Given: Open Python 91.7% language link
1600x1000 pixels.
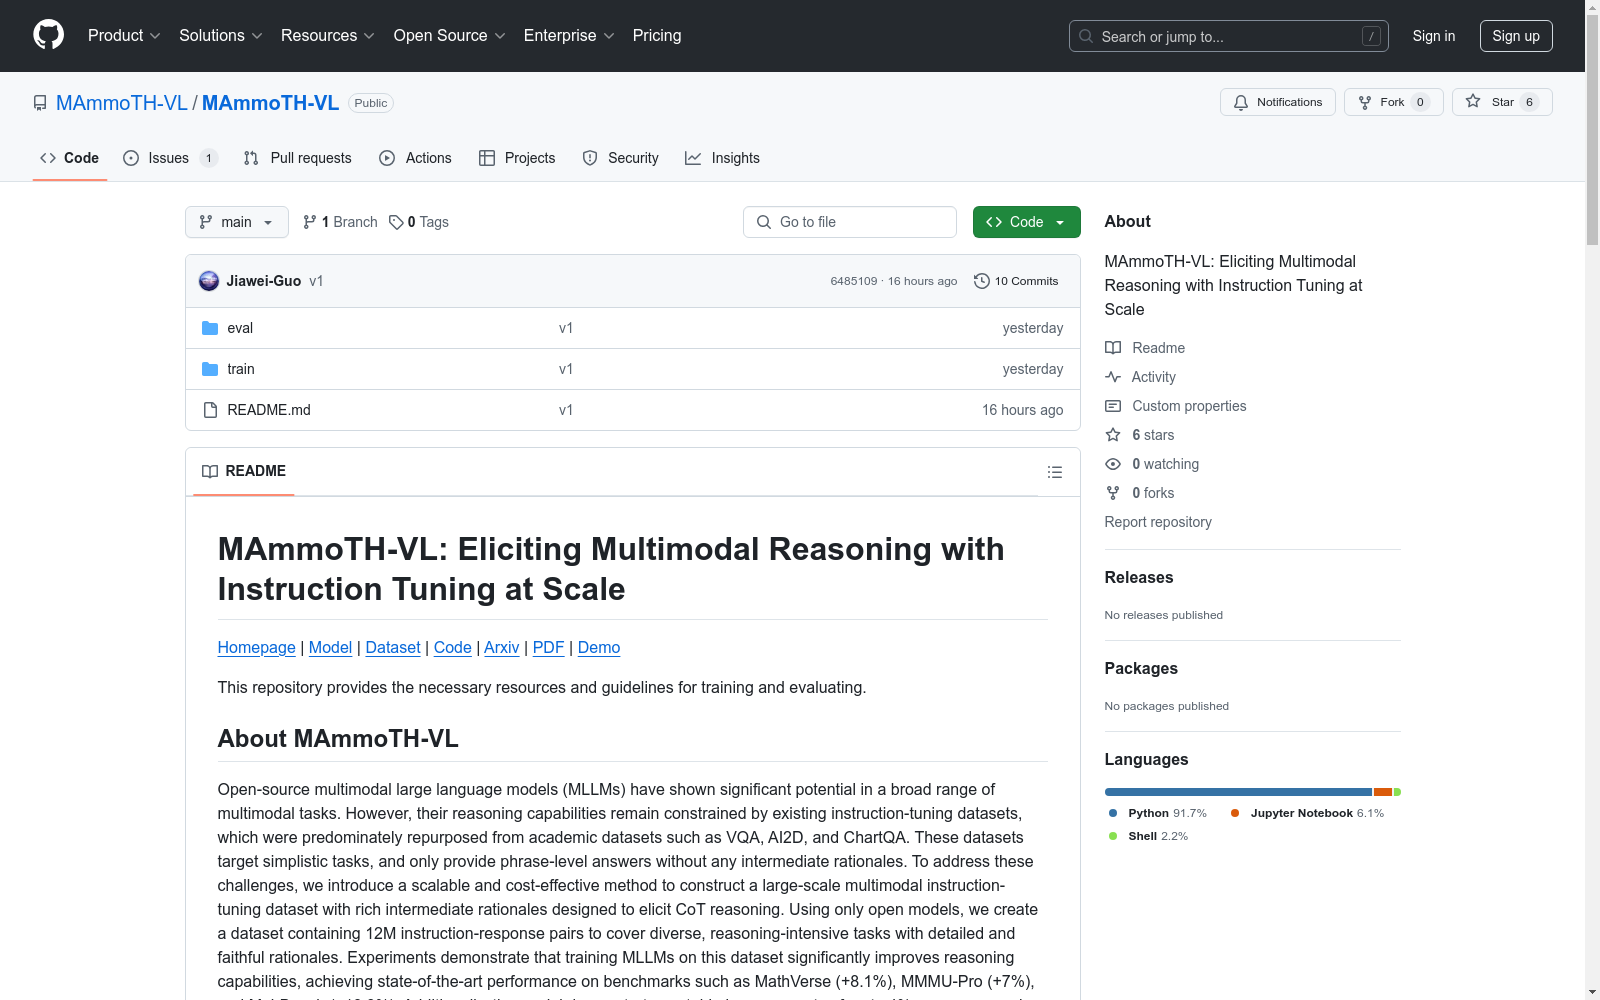Looking at the screenshot, I should tap(1158, 813).
